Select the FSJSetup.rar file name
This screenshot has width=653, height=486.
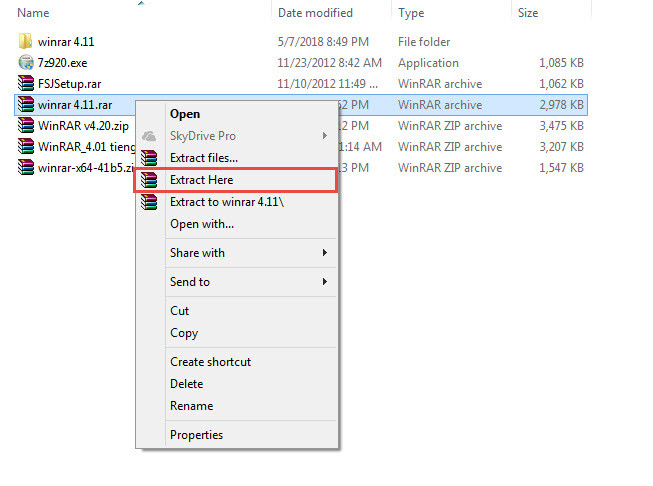tap(70, 84)
